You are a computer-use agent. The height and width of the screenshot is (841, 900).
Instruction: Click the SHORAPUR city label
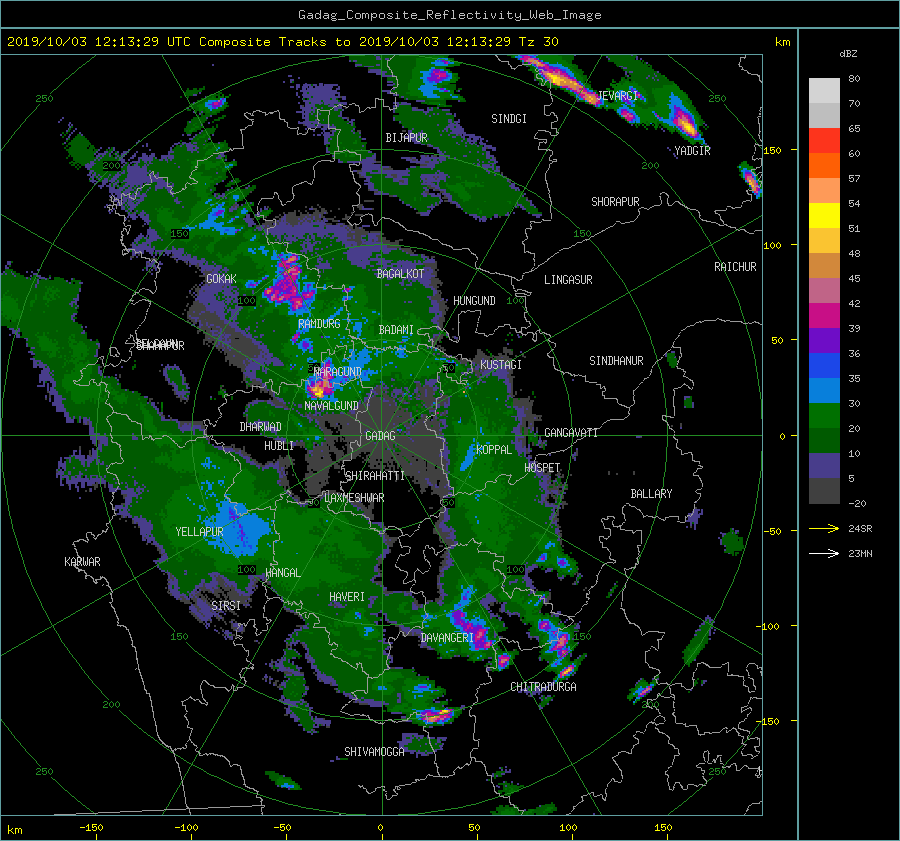[615, 202]
